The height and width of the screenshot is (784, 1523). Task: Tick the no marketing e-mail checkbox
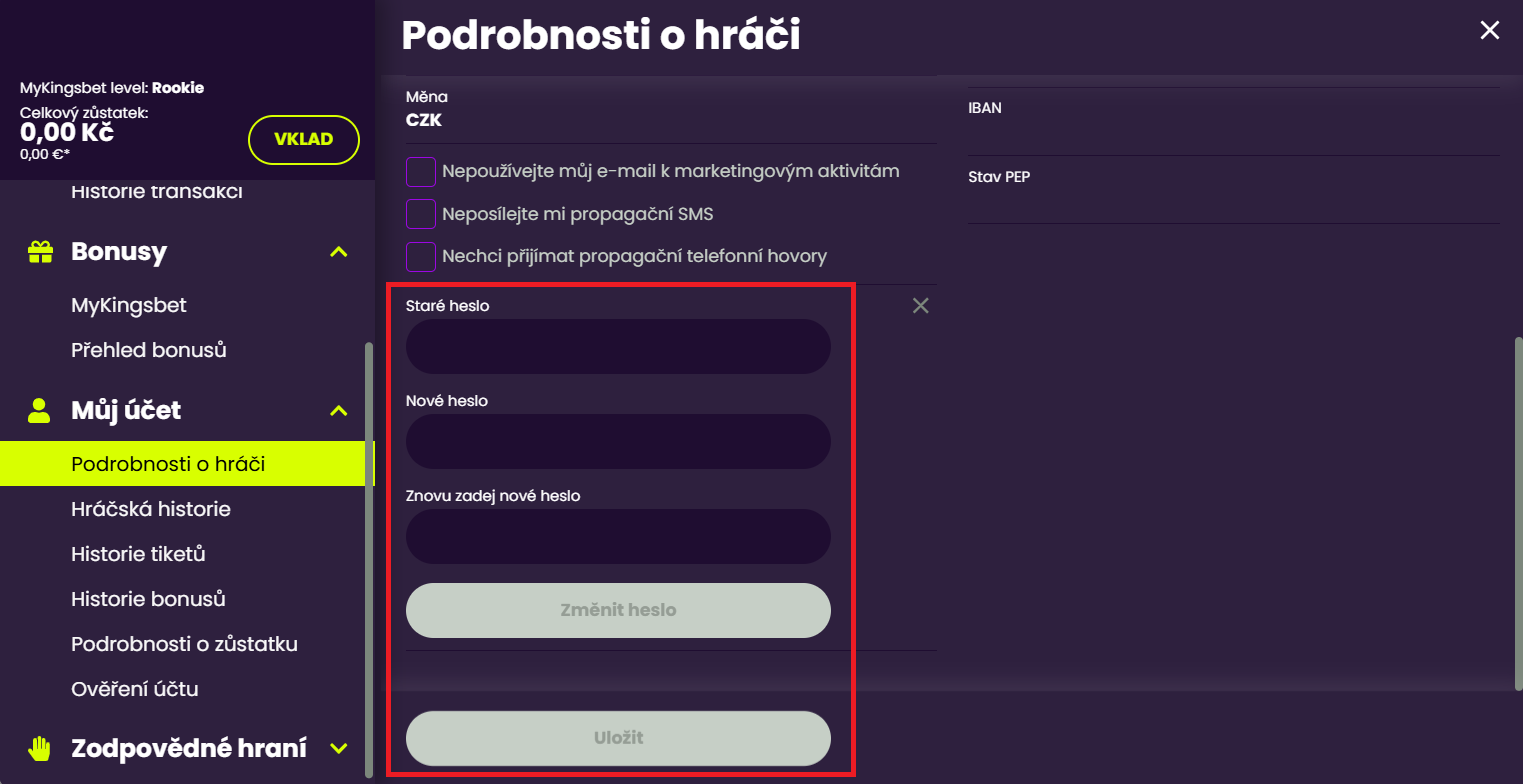pos(421,172)
